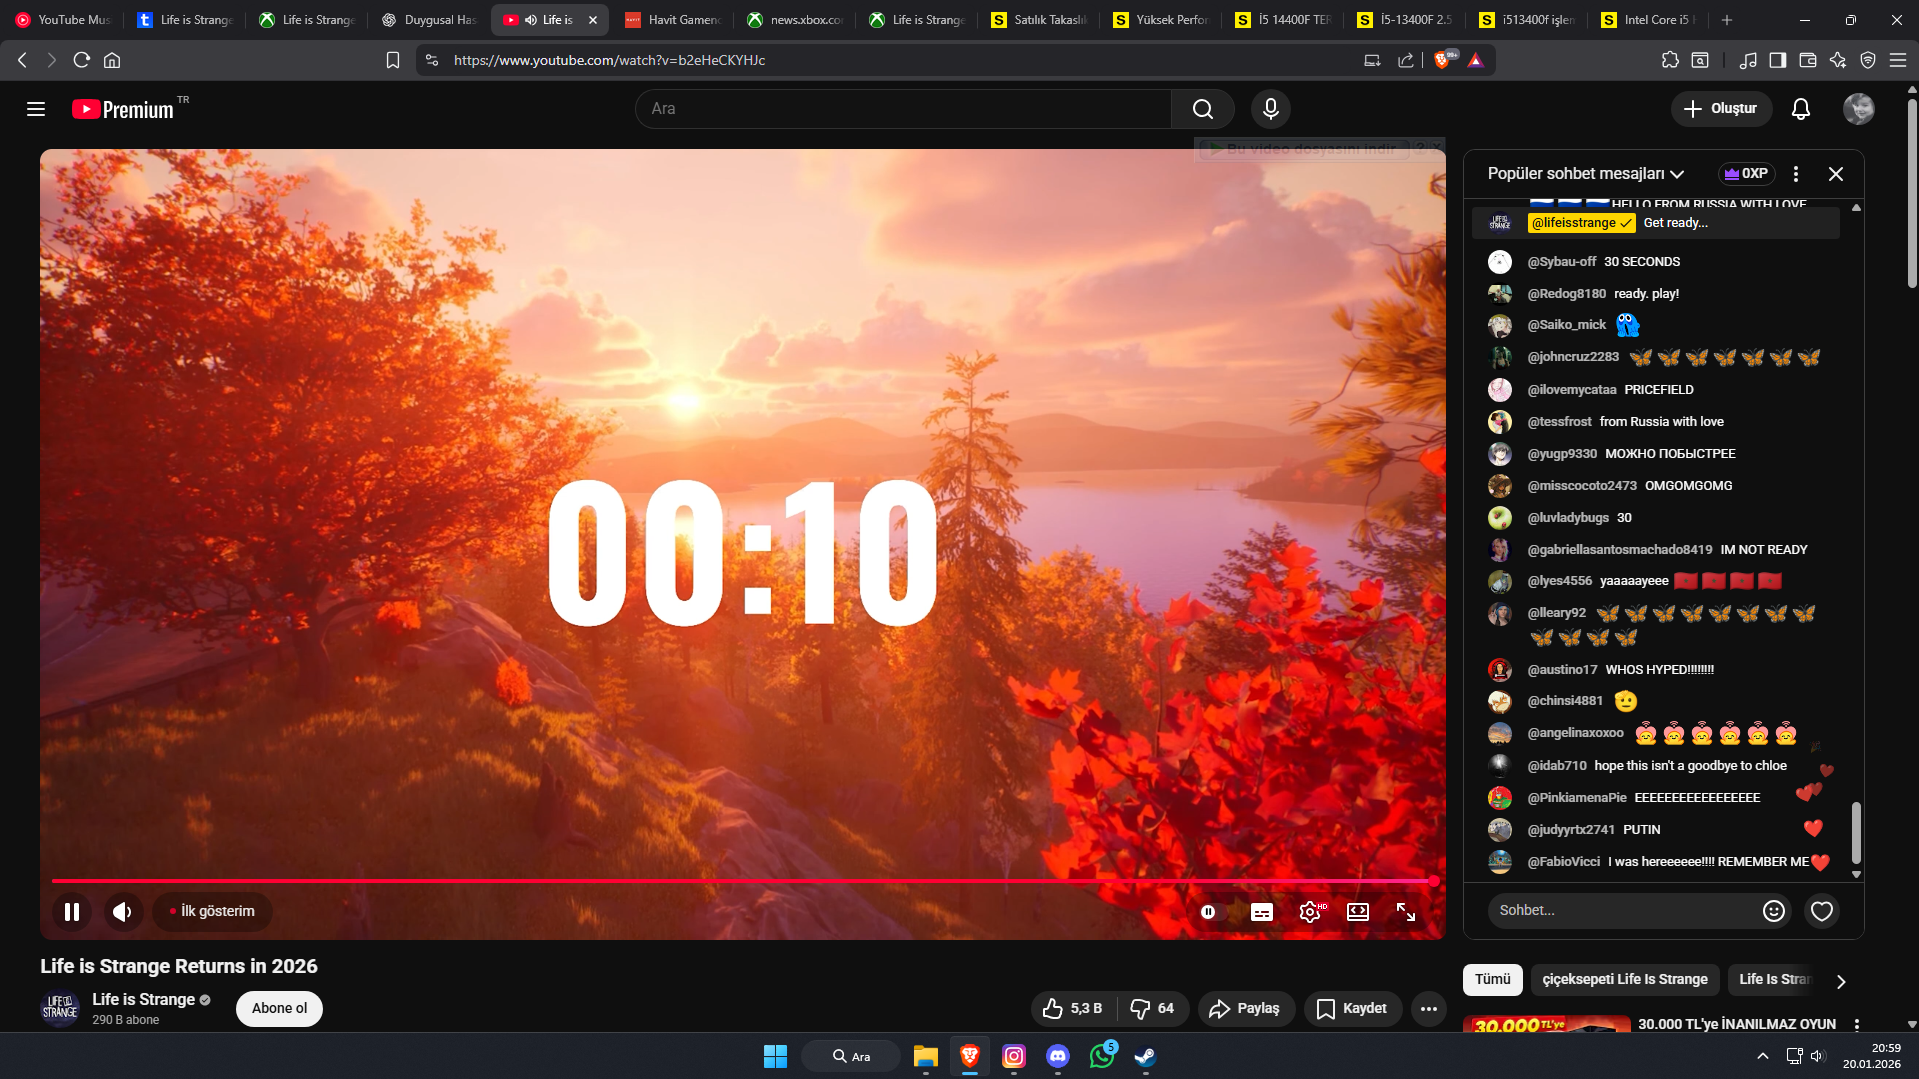The width and height of the screenshot is (1919, 1079).
Task: Open player settings gear with HD badge
Action: coord(1311,912)
